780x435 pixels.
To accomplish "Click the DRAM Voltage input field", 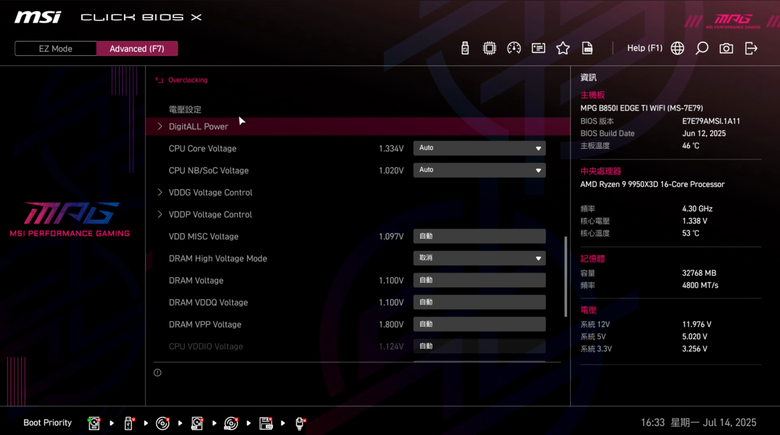I will (479, 280).
